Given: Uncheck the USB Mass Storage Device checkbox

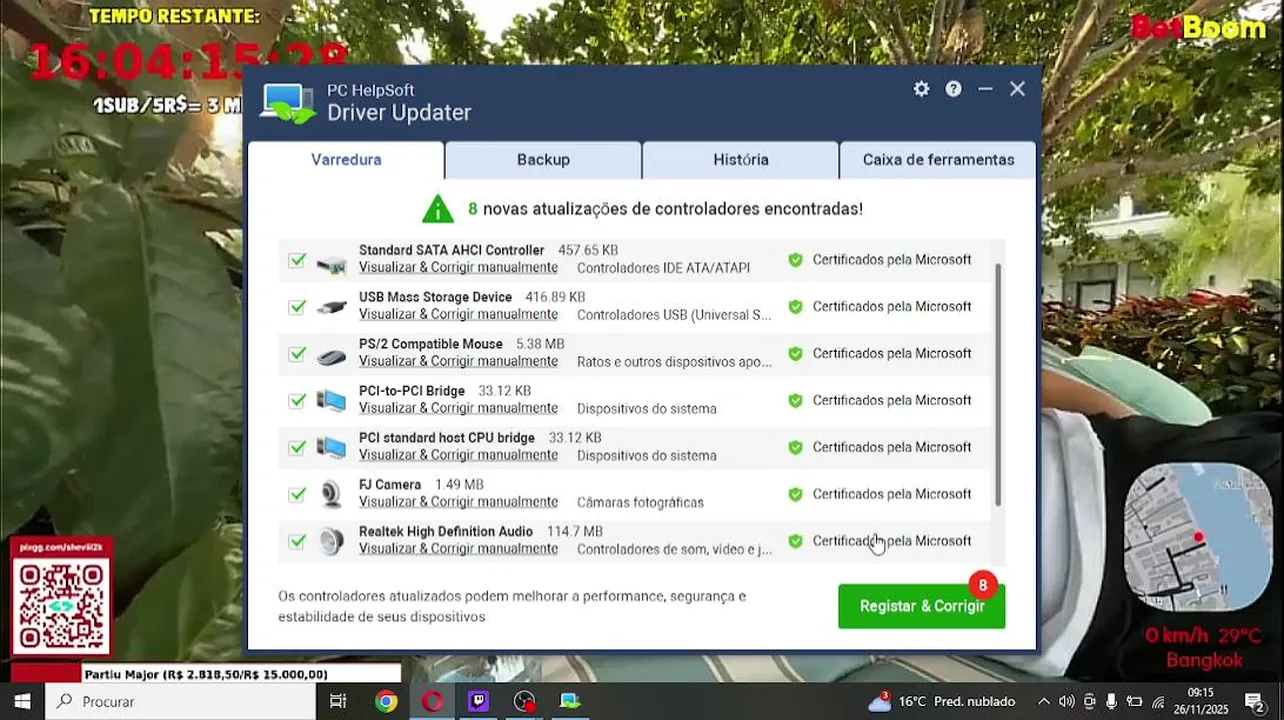Looking at the screenshot, I should 297,307.
